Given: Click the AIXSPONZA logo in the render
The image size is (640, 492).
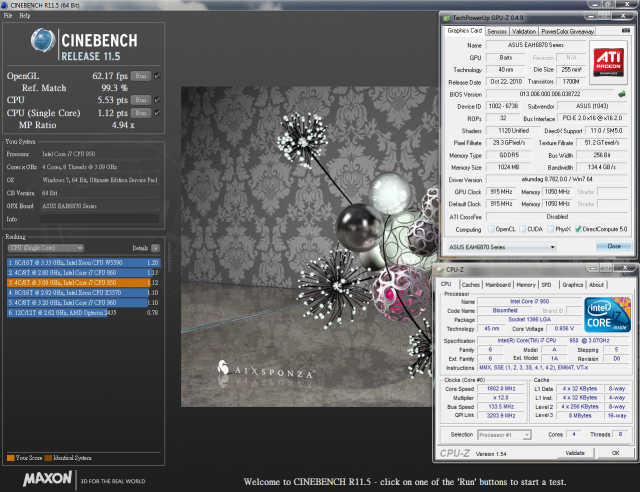Looking at the screenshot, I should click(266, 370).
